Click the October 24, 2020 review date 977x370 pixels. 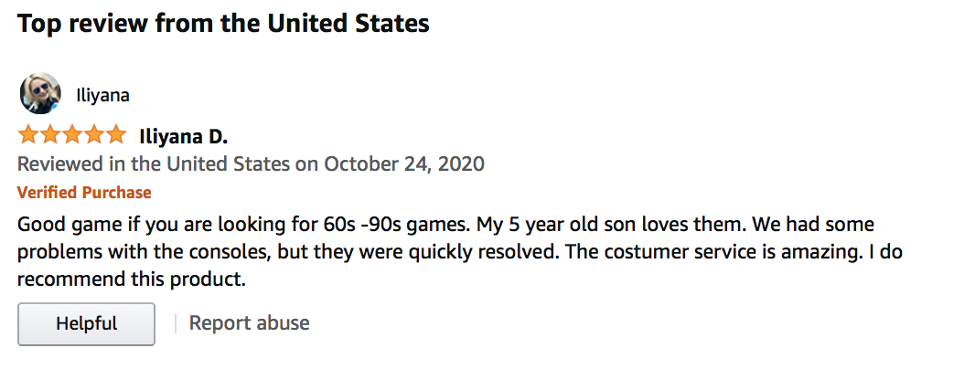tap(404, 164)
